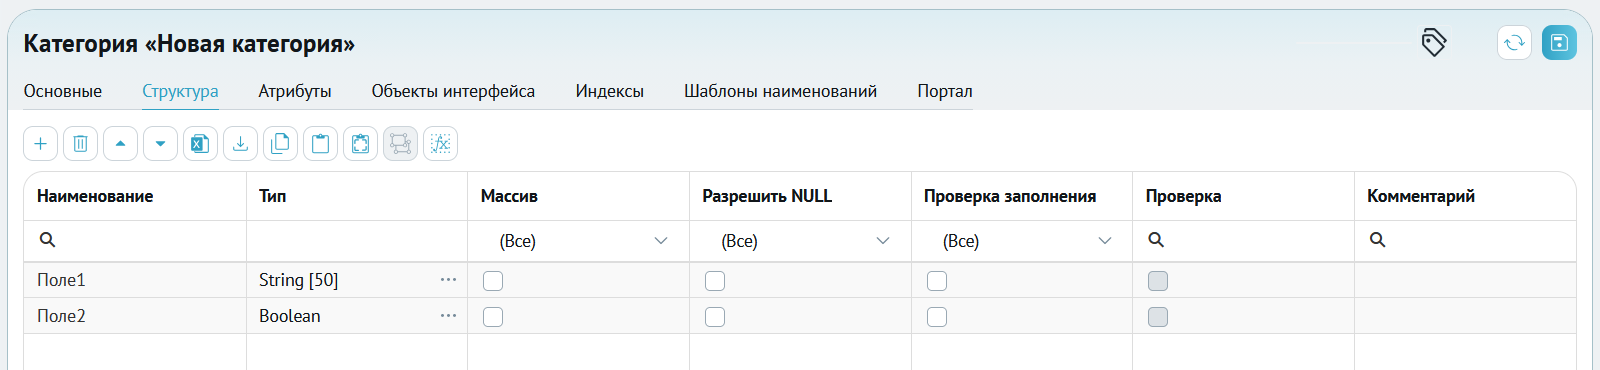This screenshot has height=370, width=1600.
Task: Open the Массив filter dropdown
Action: pos(579,241)
